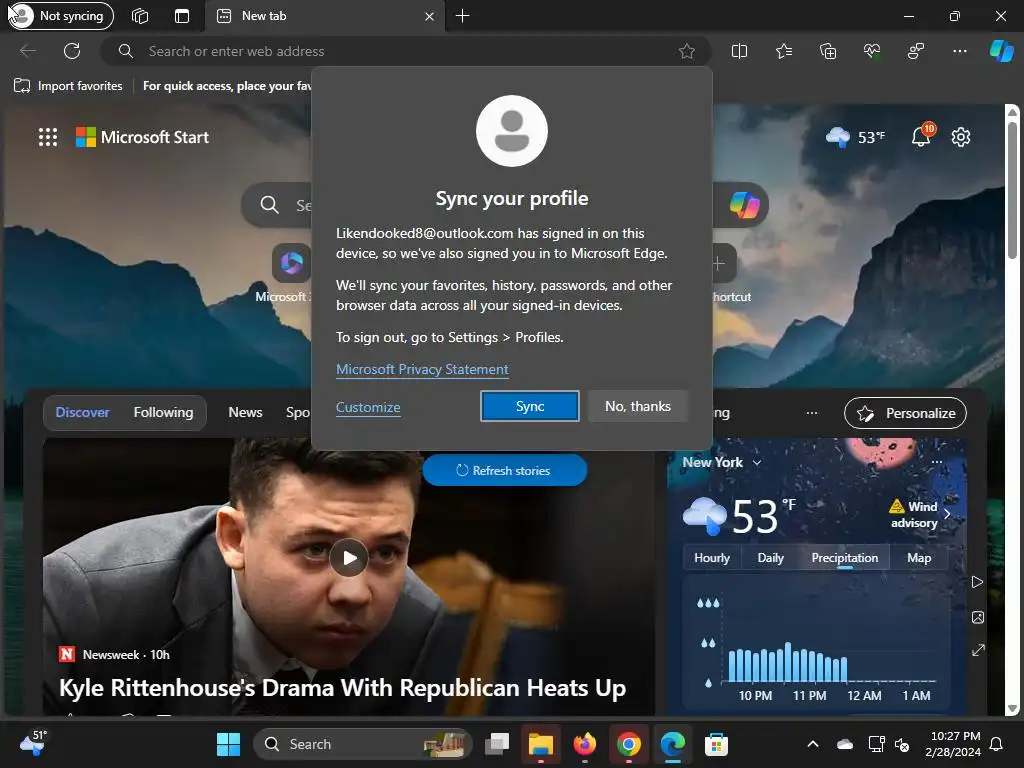Click No, thanks button
Screen dimensions: 1024x768
637,406
